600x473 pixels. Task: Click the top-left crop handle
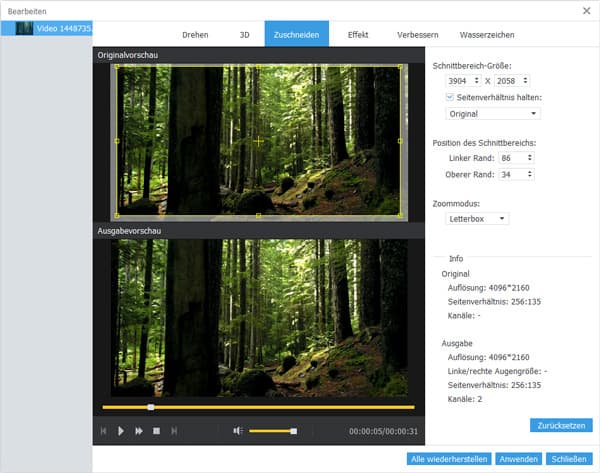[117, 67]
